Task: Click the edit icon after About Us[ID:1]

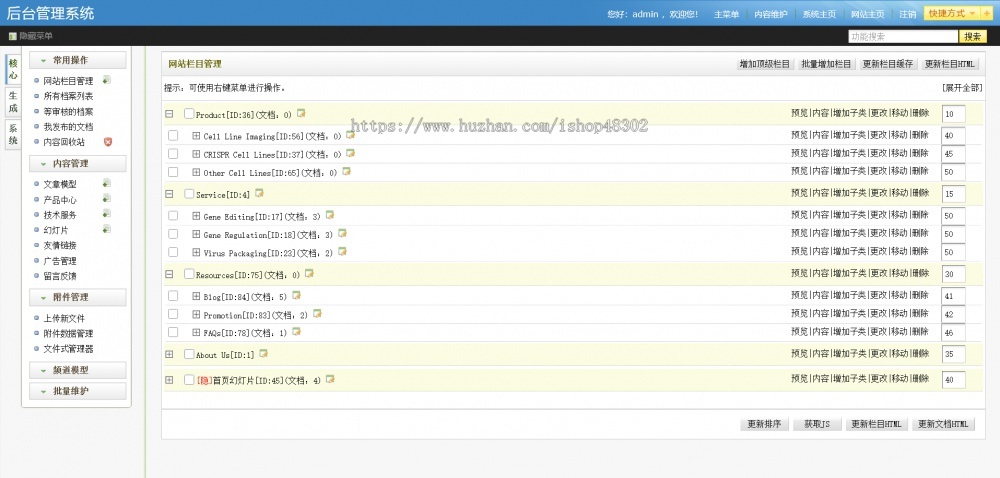Action: 263,353
